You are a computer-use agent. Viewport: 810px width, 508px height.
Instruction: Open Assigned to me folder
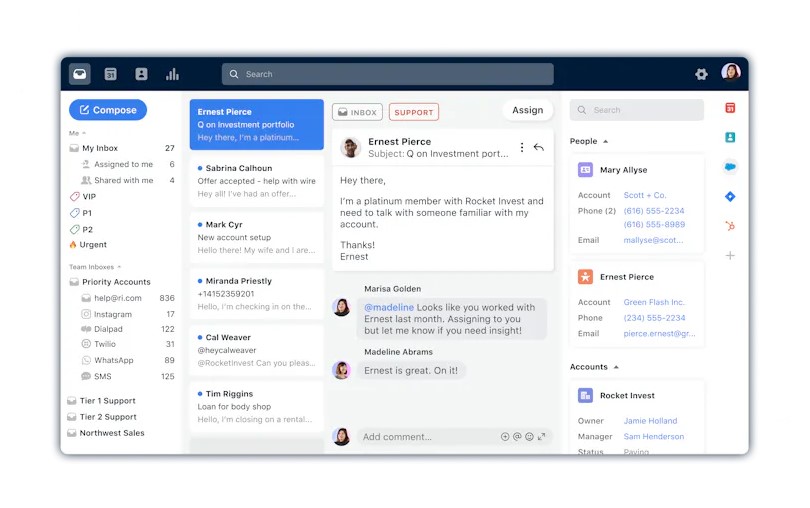click(x=128, y=164)
